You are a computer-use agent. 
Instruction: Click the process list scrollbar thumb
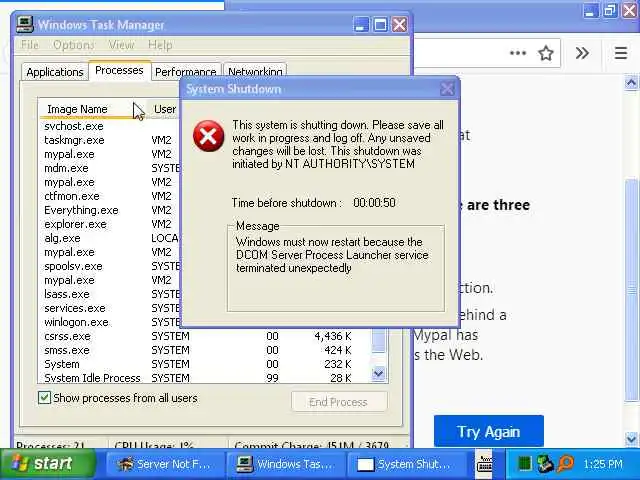[x=378, y=341]
